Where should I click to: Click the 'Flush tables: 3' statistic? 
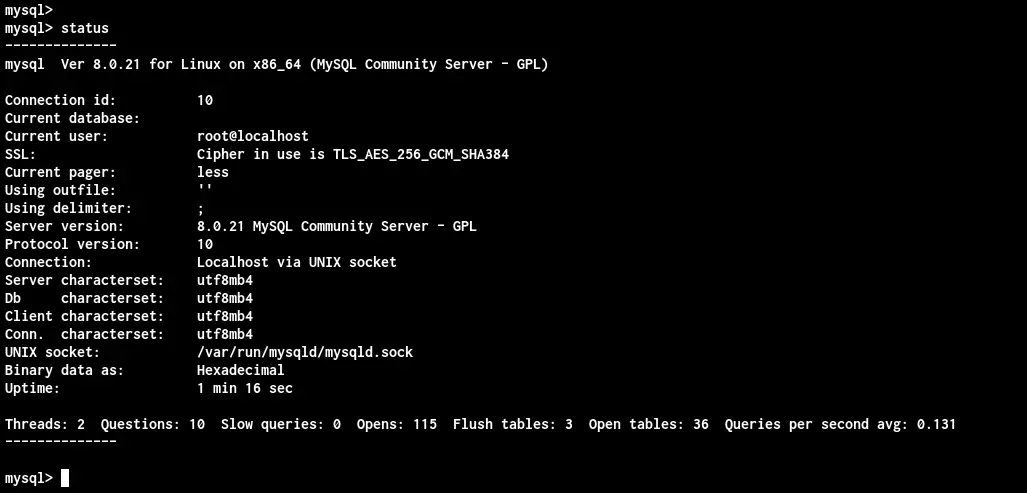(x=513, y=424)
